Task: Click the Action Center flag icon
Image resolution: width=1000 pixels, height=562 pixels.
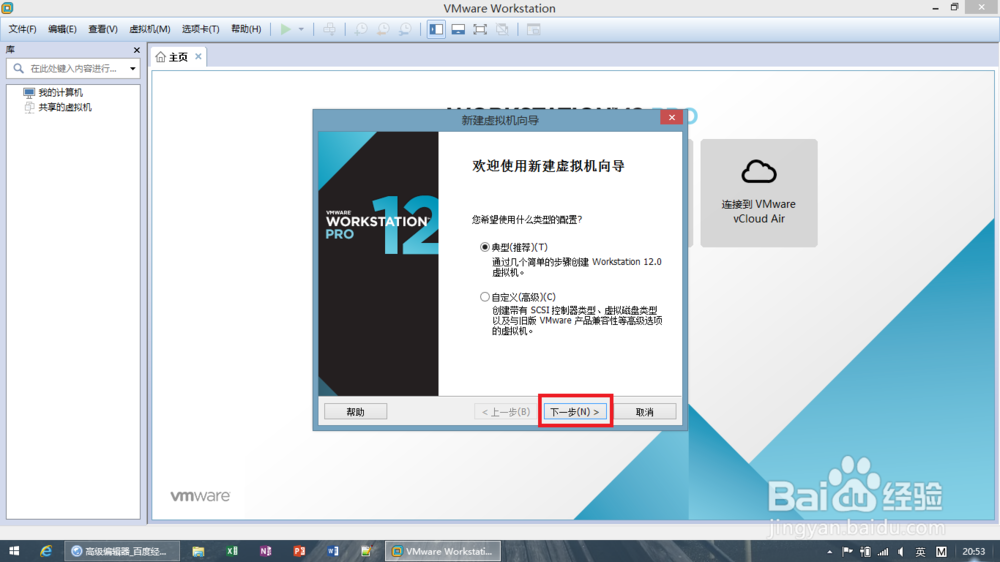Action: coord(847,552)
